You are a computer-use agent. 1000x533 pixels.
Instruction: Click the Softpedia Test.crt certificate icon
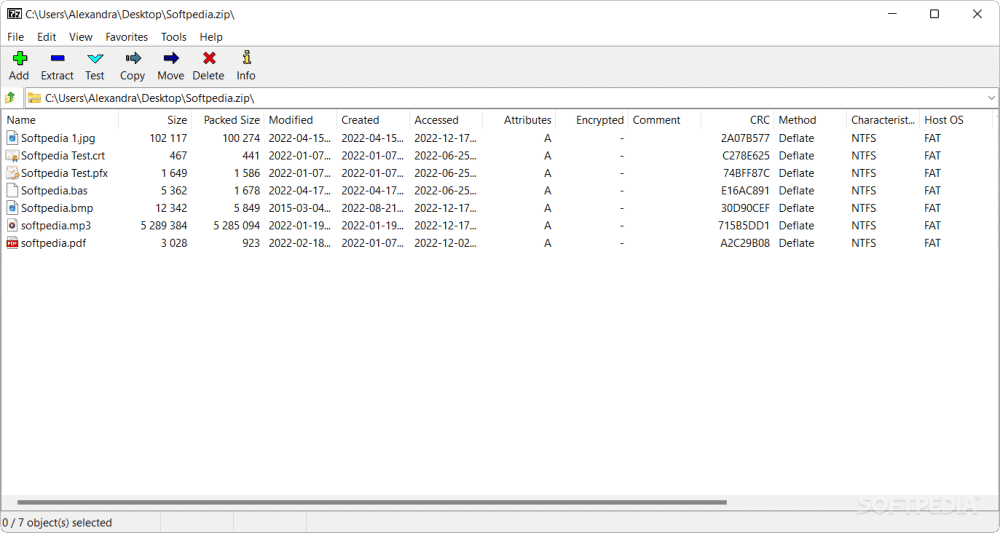pos(12,156)
